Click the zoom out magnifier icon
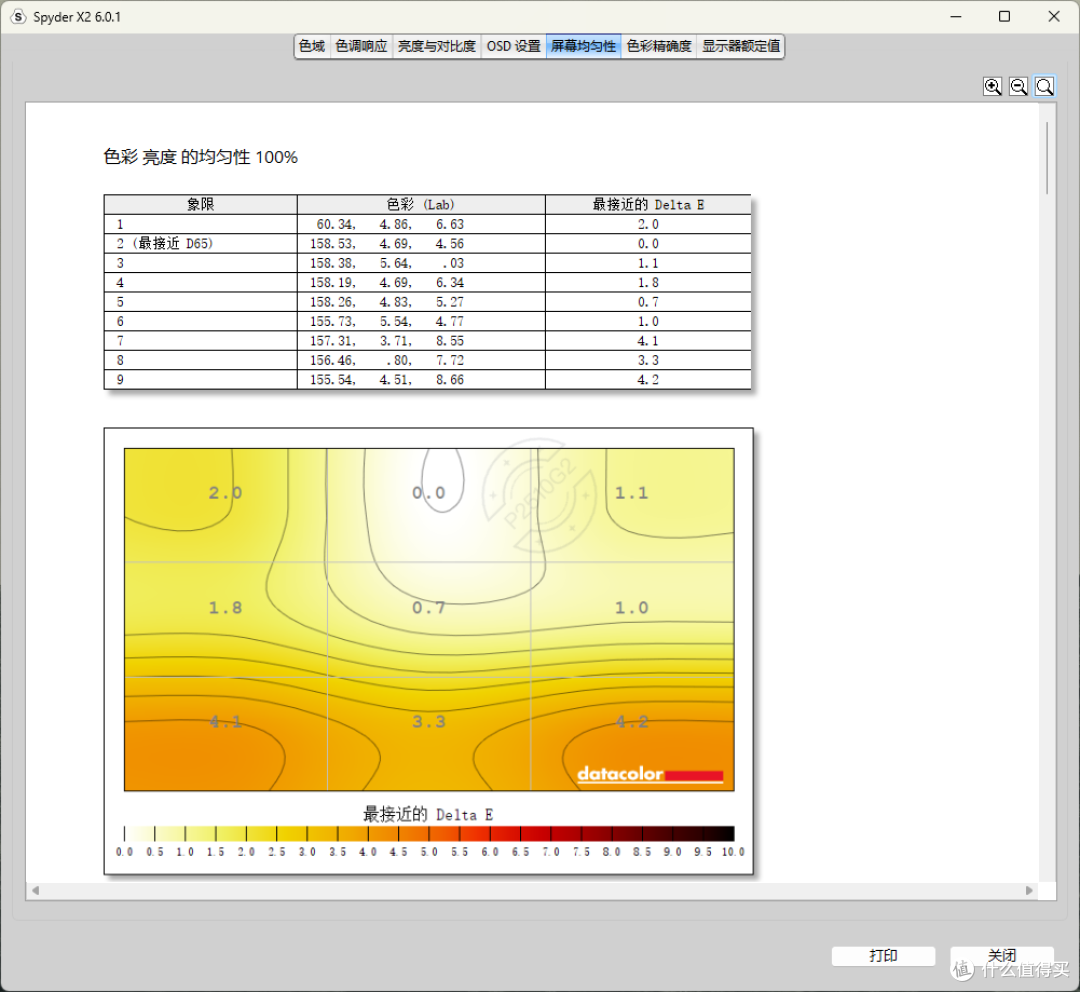1080x992 pixels. [x=1019, y=86]
